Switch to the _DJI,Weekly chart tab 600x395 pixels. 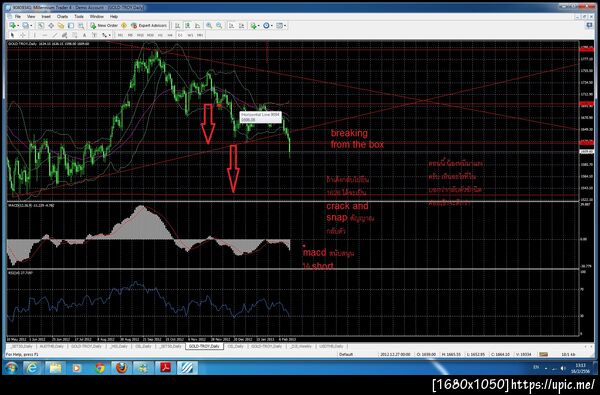click(300, 346)
